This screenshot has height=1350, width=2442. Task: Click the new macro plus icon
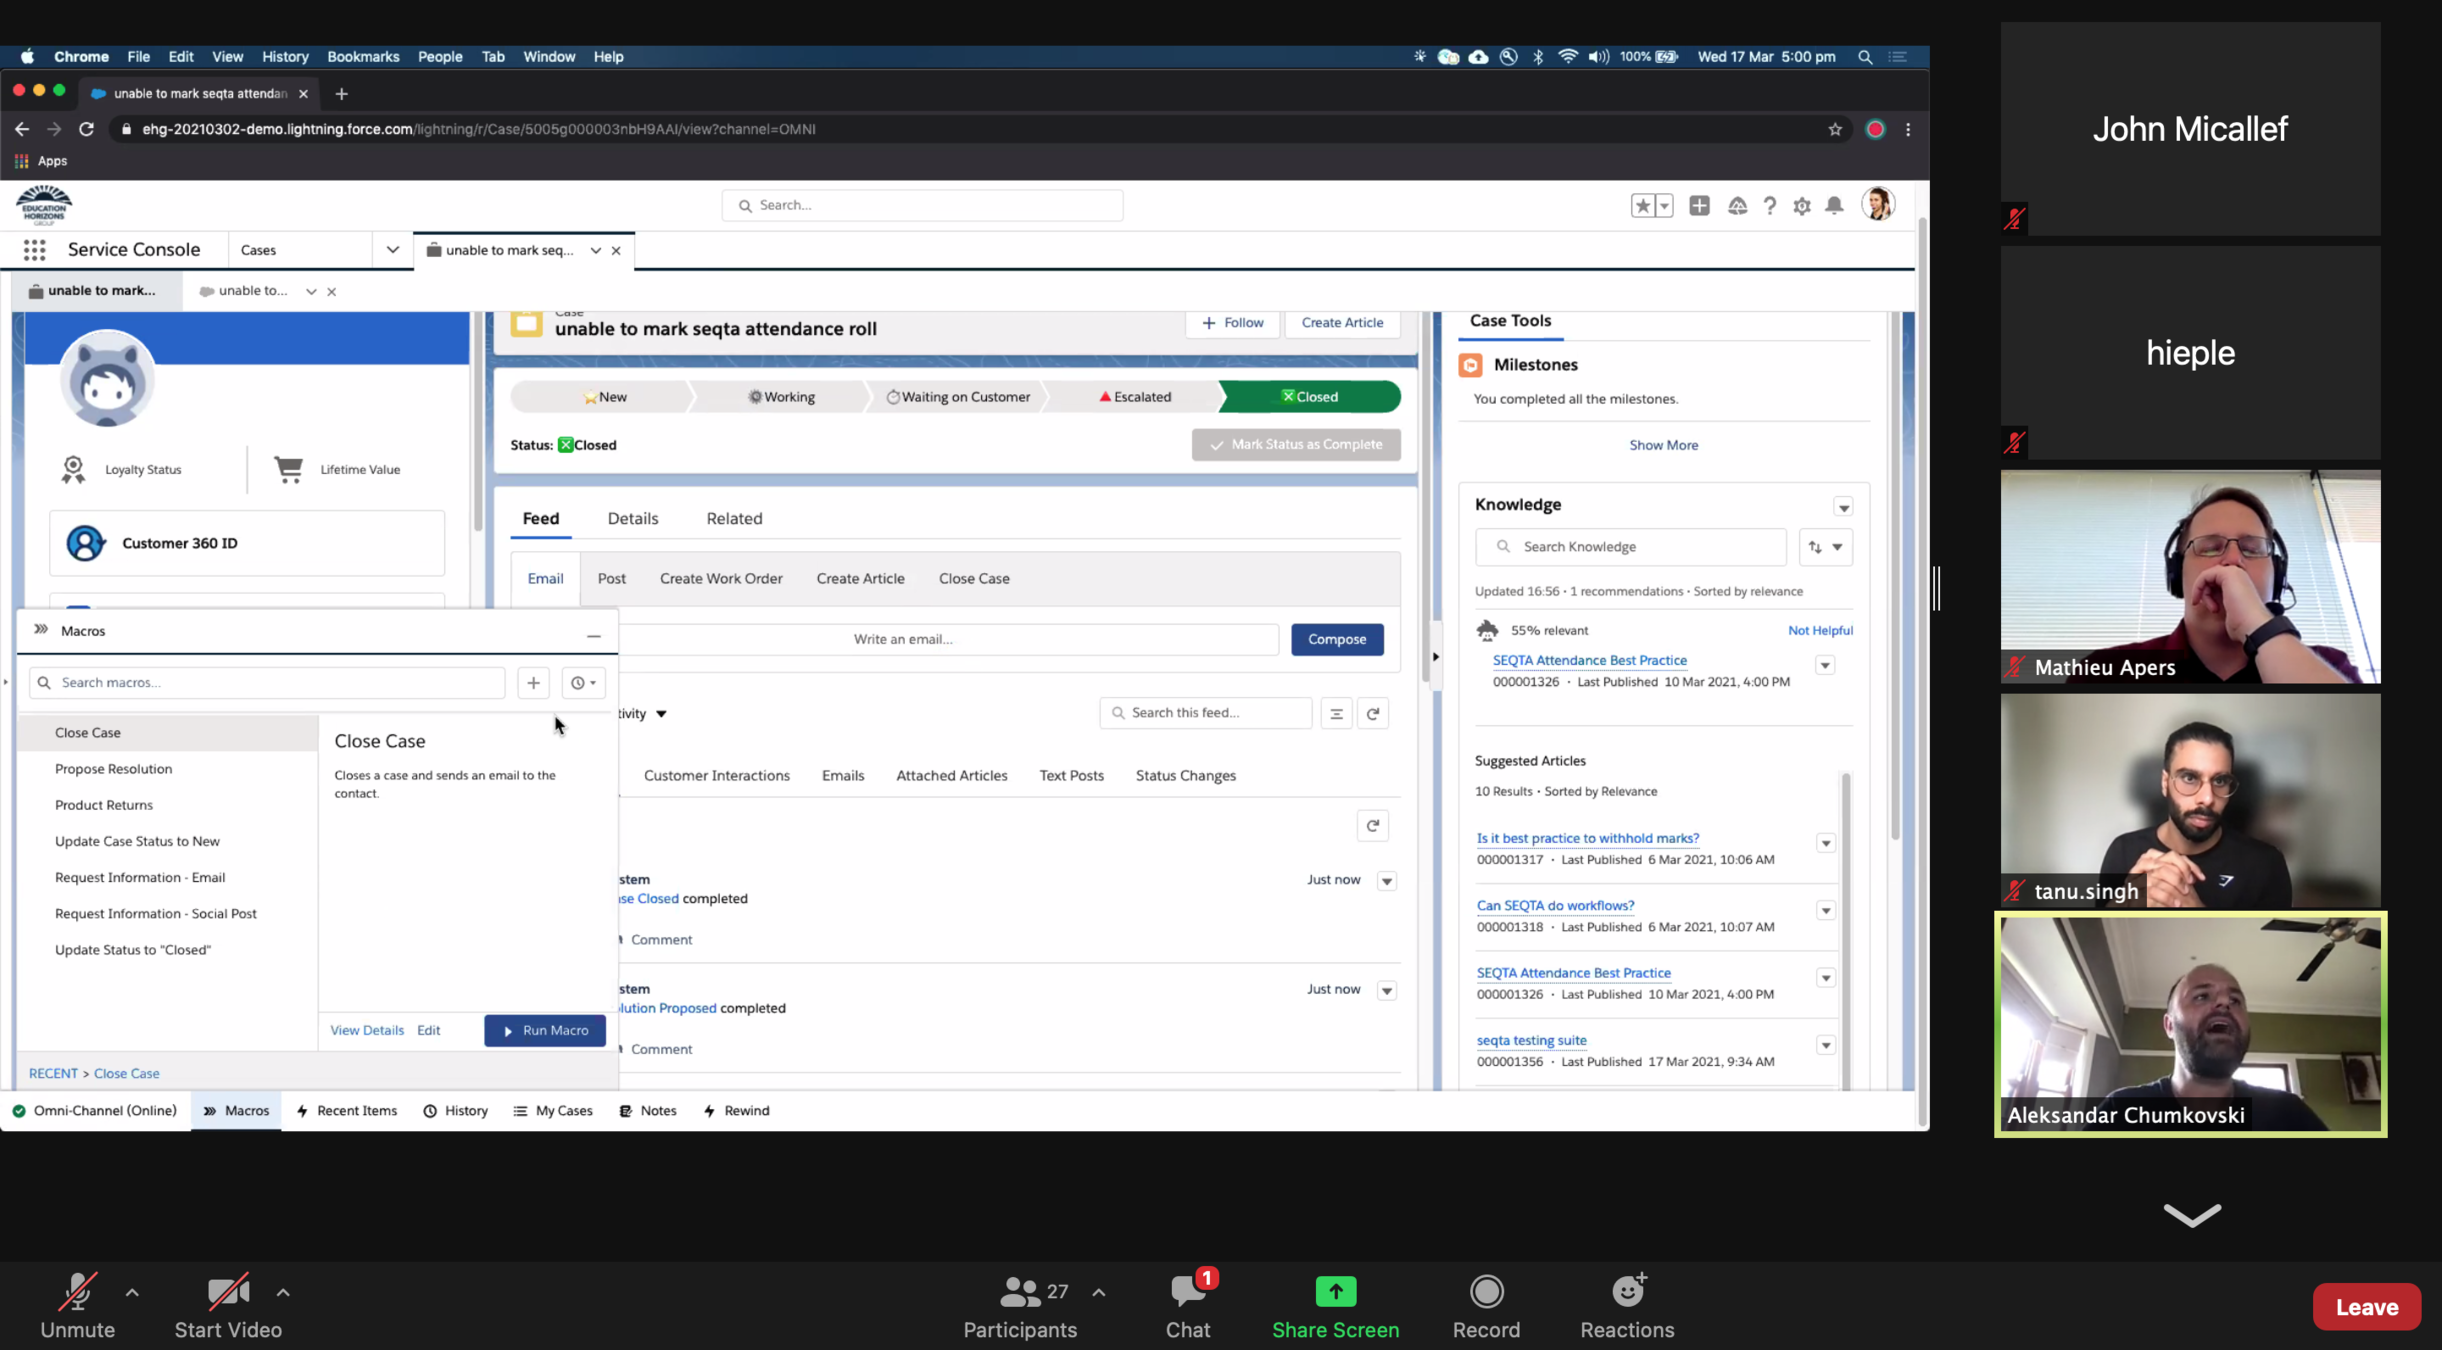click(x=533, y=683)
